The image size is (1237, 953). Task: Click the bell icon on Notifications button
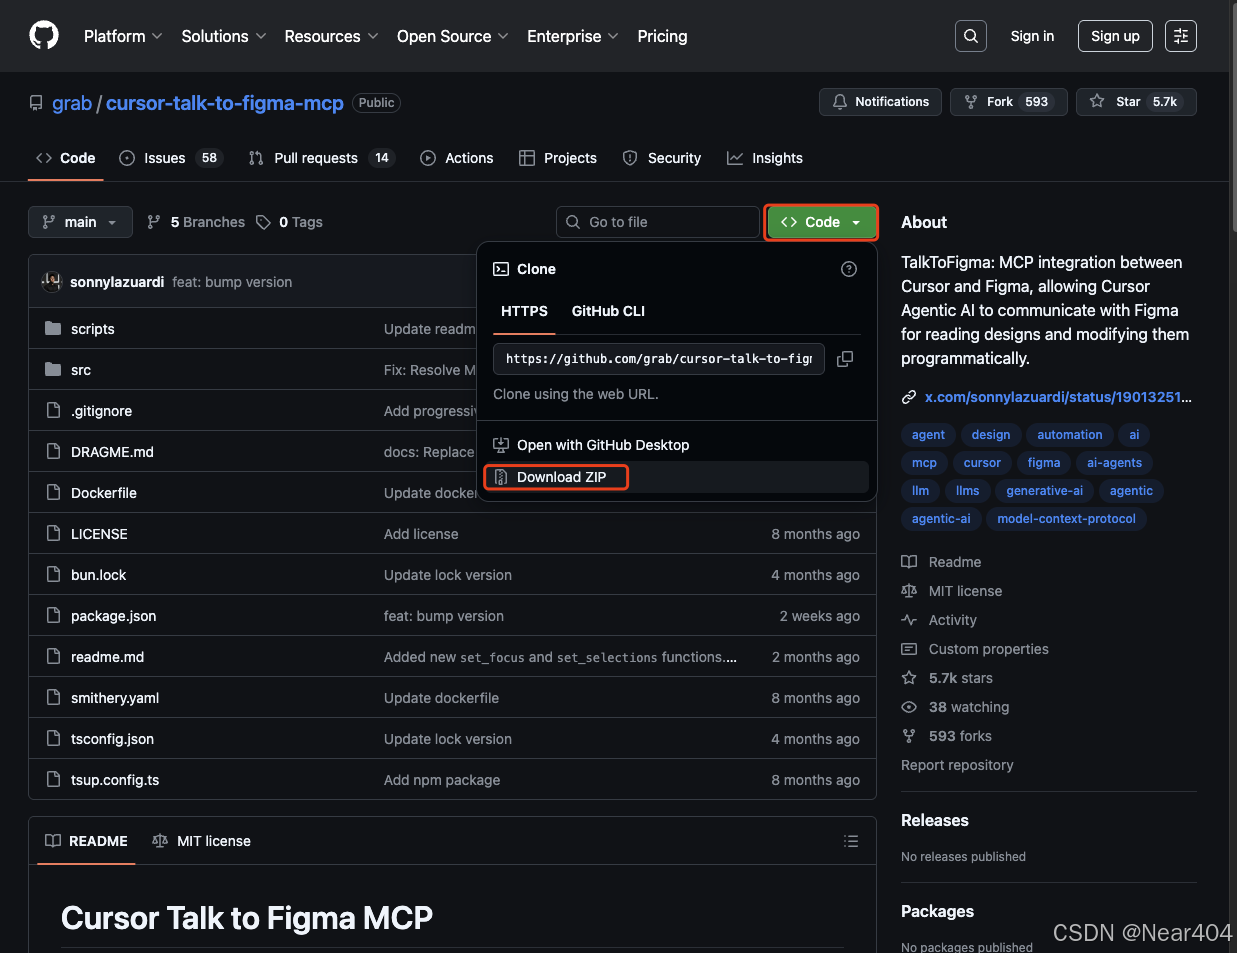[840, 101]
